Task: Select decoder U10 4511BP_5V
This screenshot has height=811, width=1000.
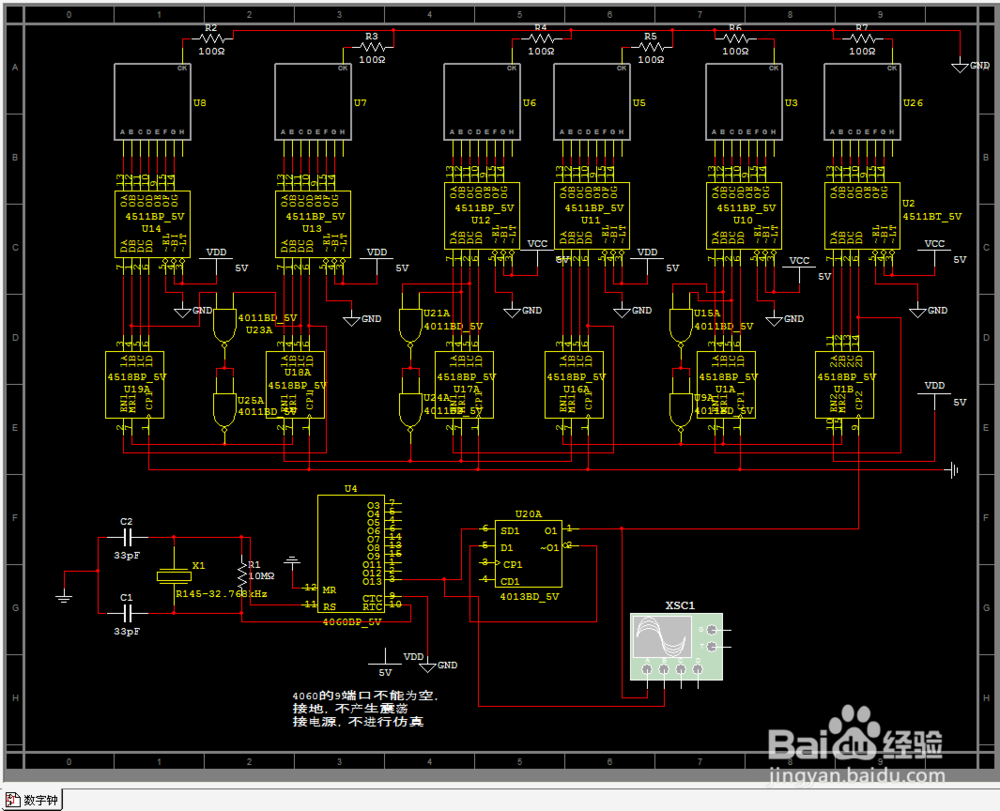Action: click(744, 216)
